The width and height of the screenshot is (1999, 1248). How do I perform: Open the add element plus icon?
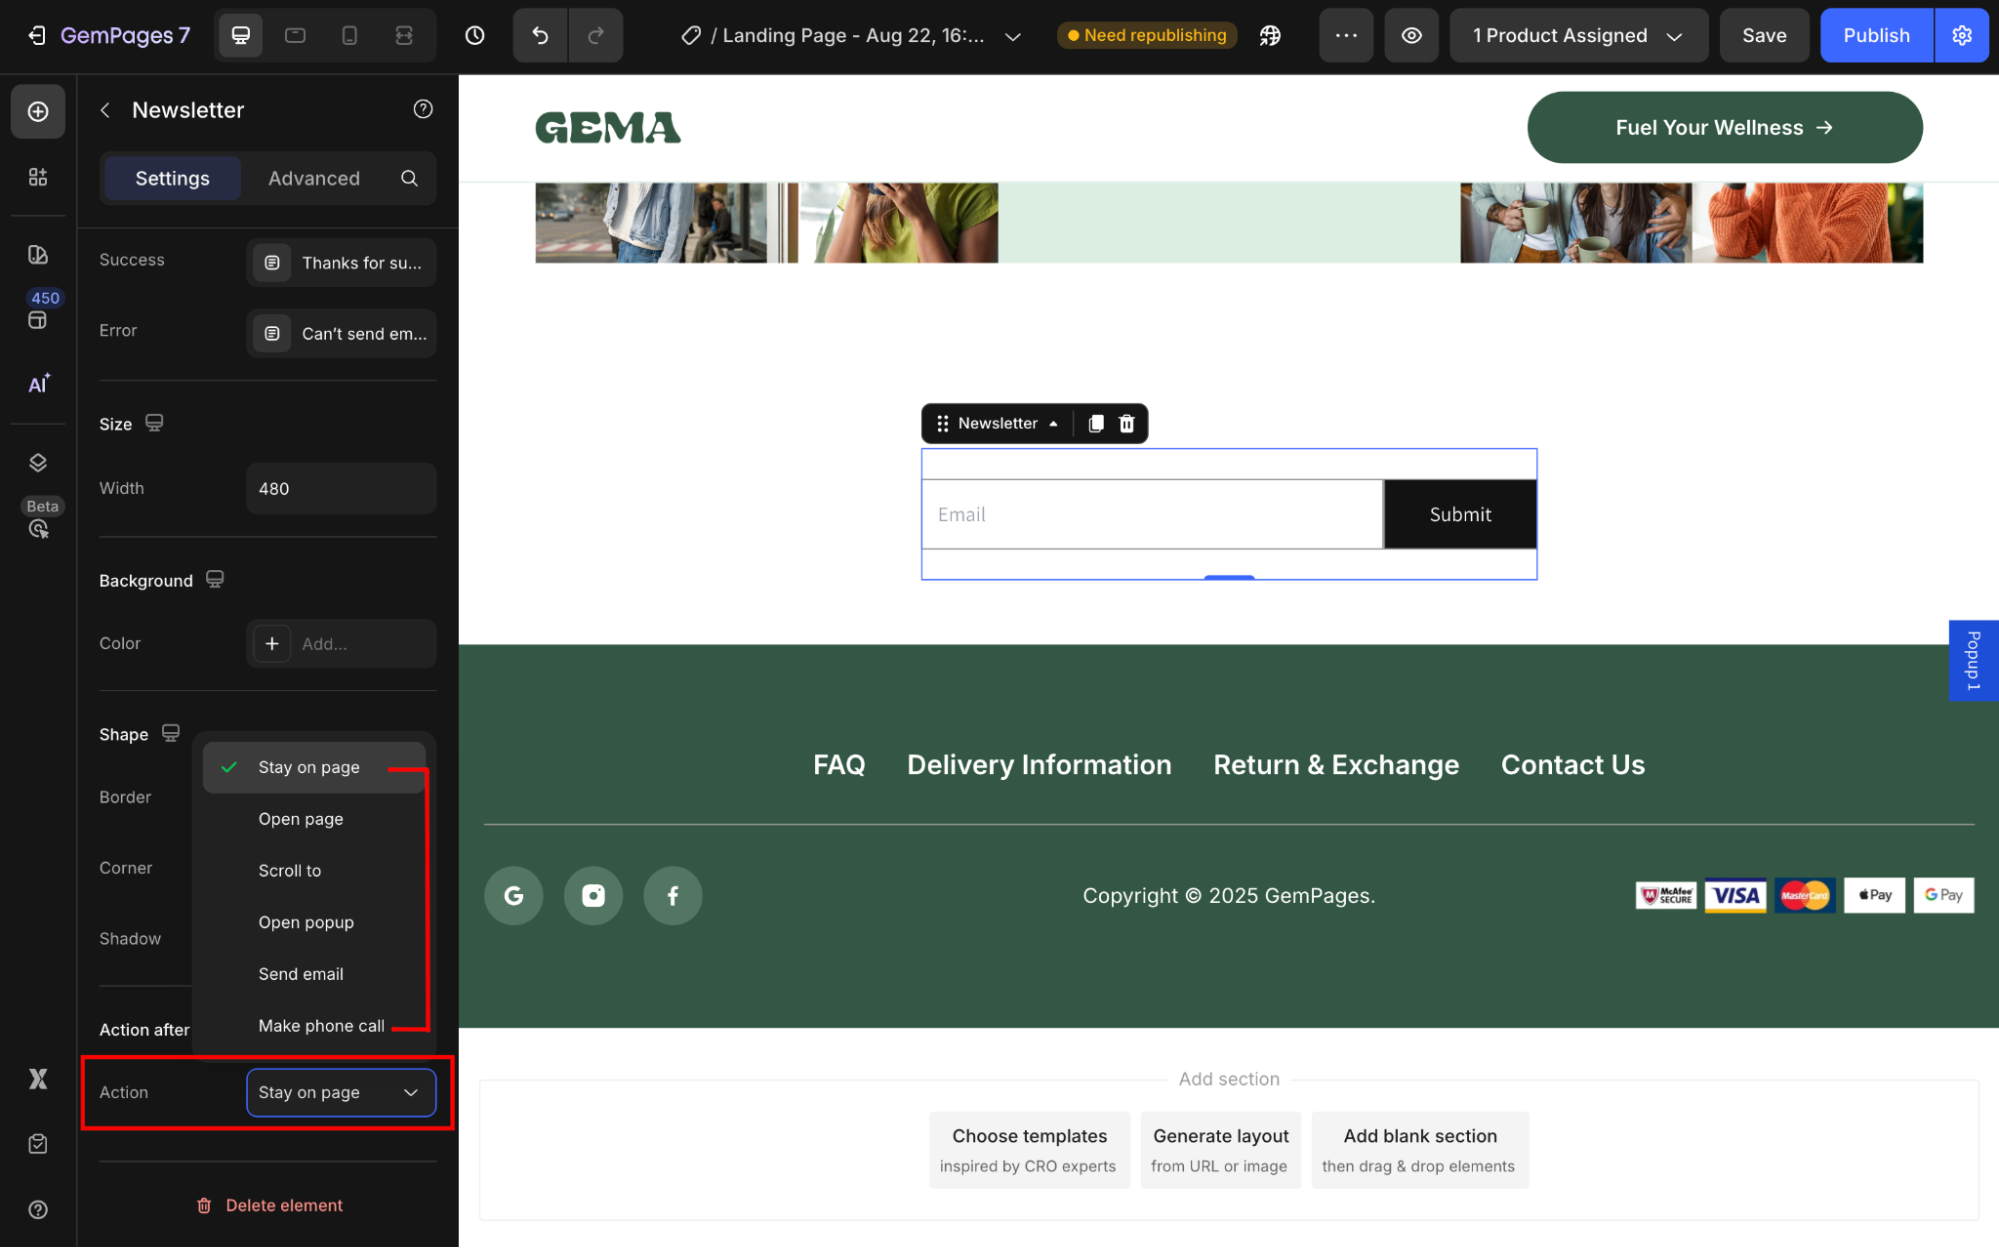pos(38,111)
